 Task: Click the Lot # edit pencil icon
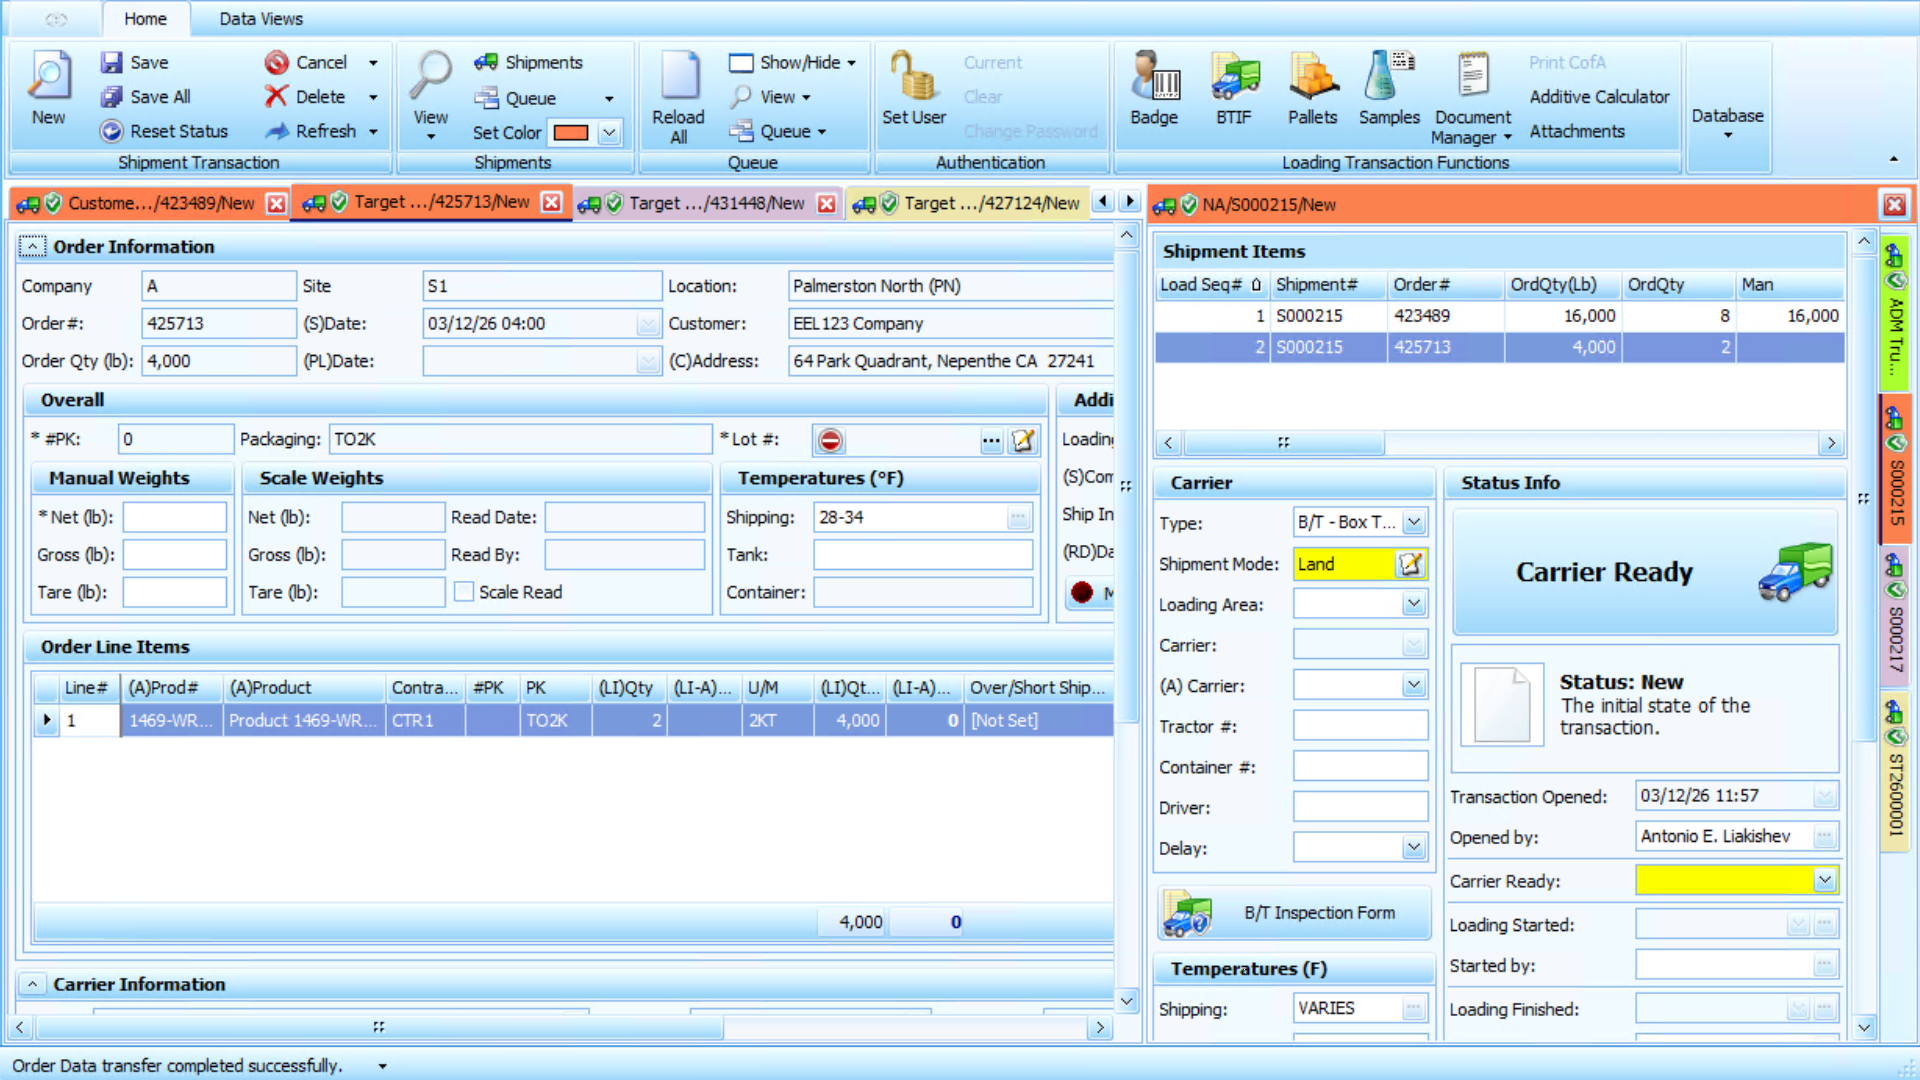click(1023, 440)
